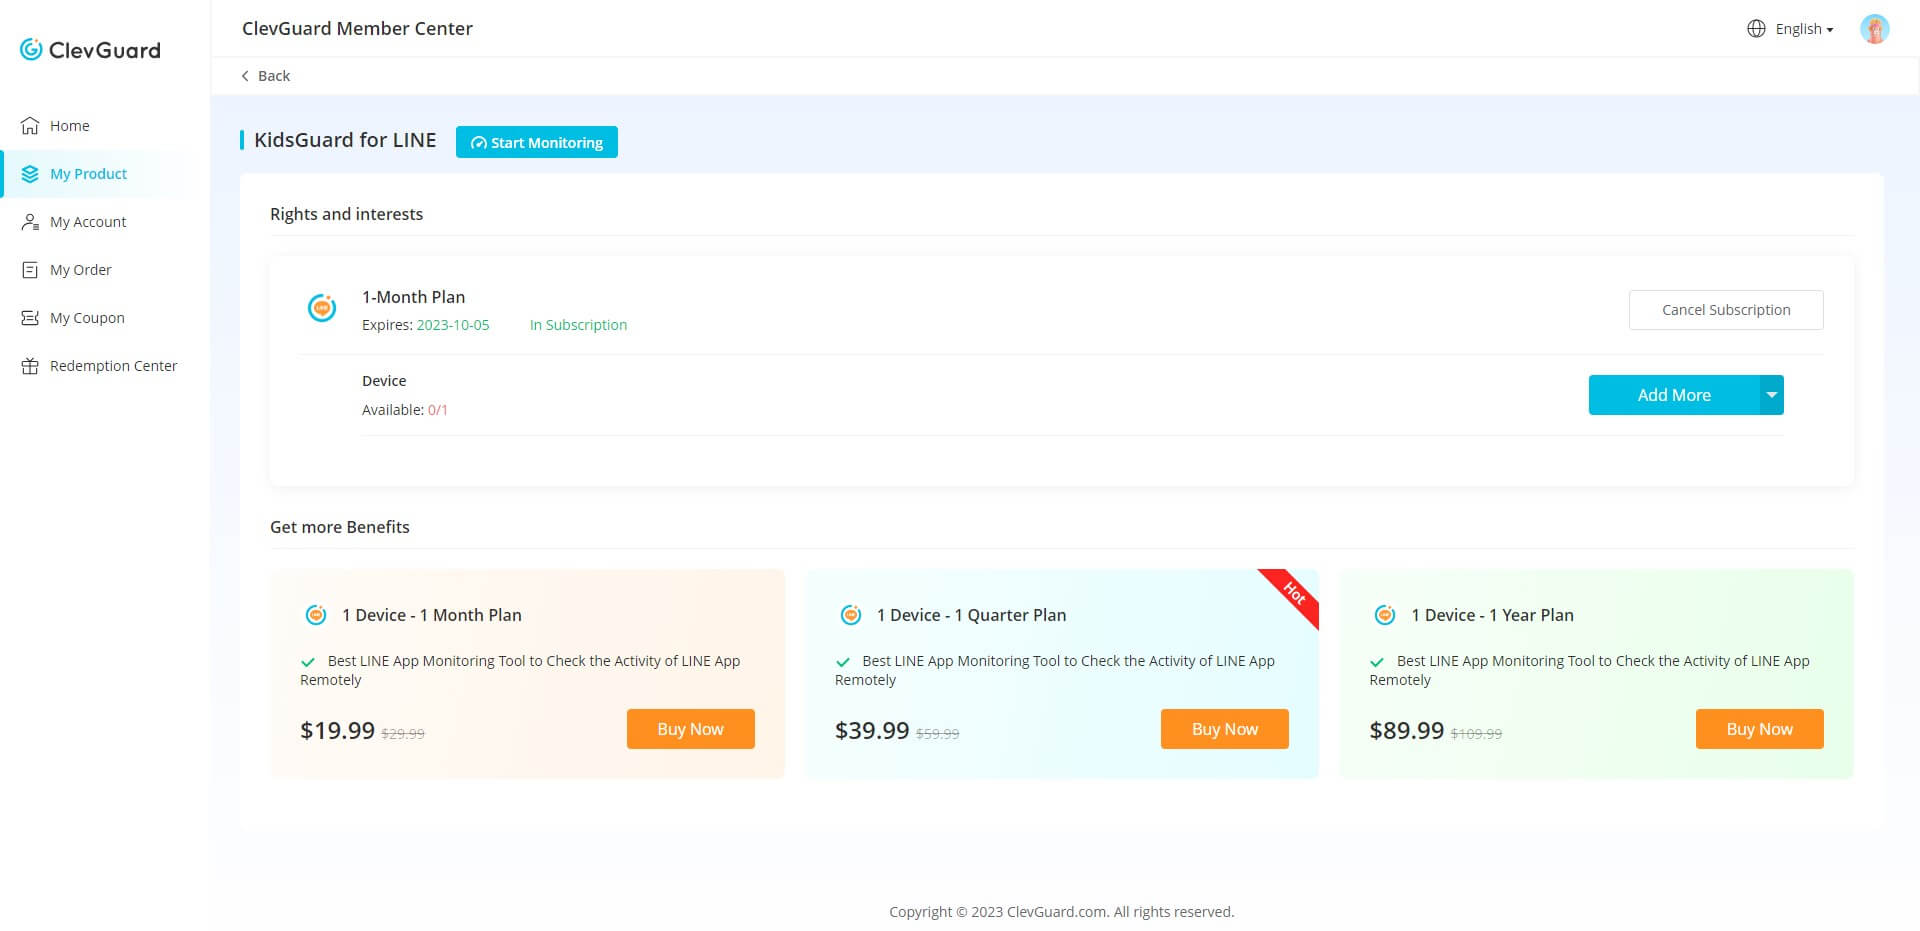Click the expiry date 2023-10-05
The image size is (1920, 931).
tap(453, 325)
